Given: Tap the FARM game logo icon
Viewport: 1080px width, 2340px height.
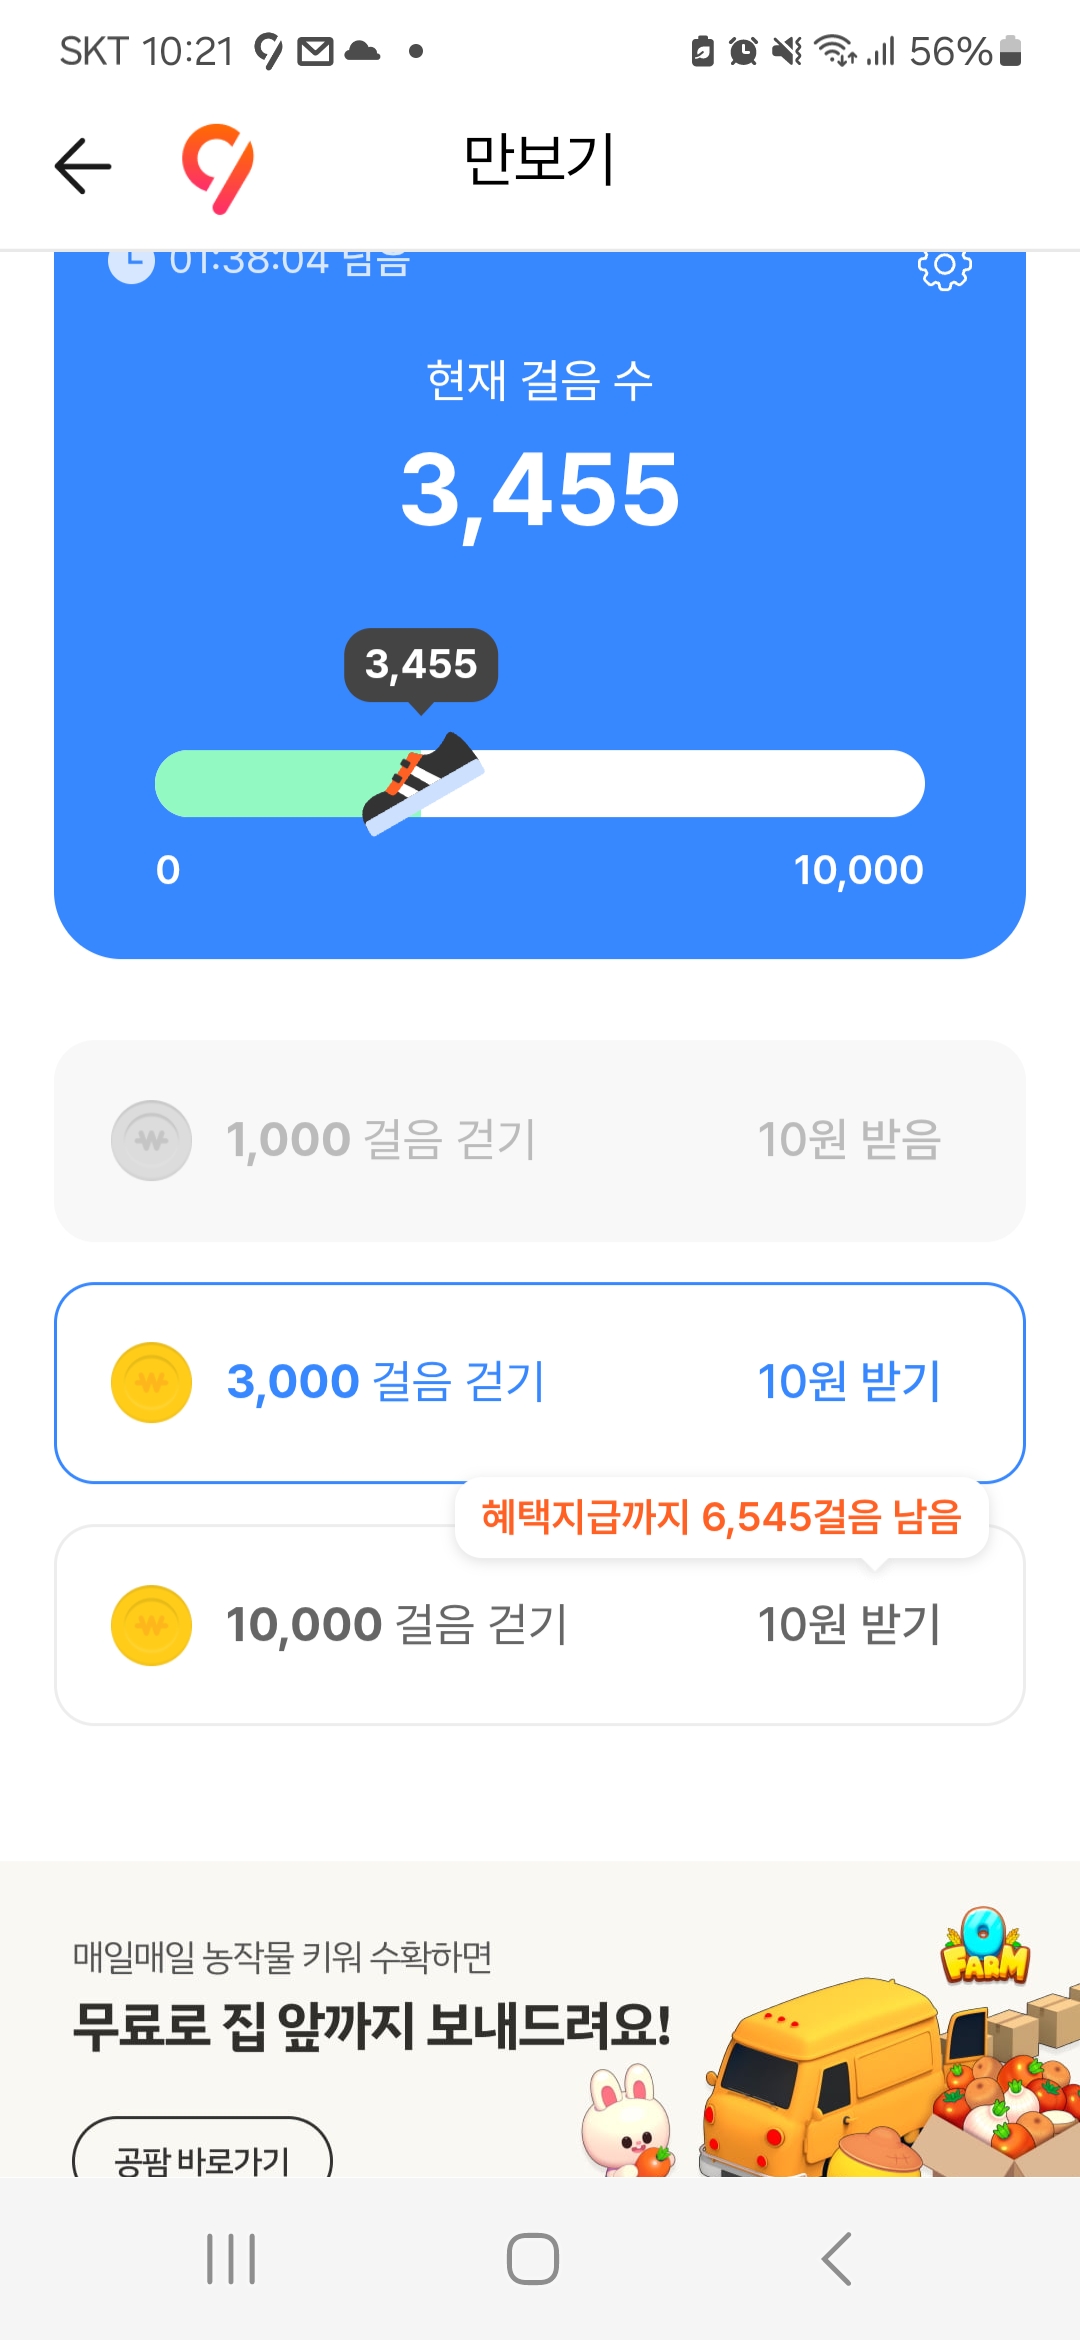Looking at the screenshot, I should [985, 1947].
